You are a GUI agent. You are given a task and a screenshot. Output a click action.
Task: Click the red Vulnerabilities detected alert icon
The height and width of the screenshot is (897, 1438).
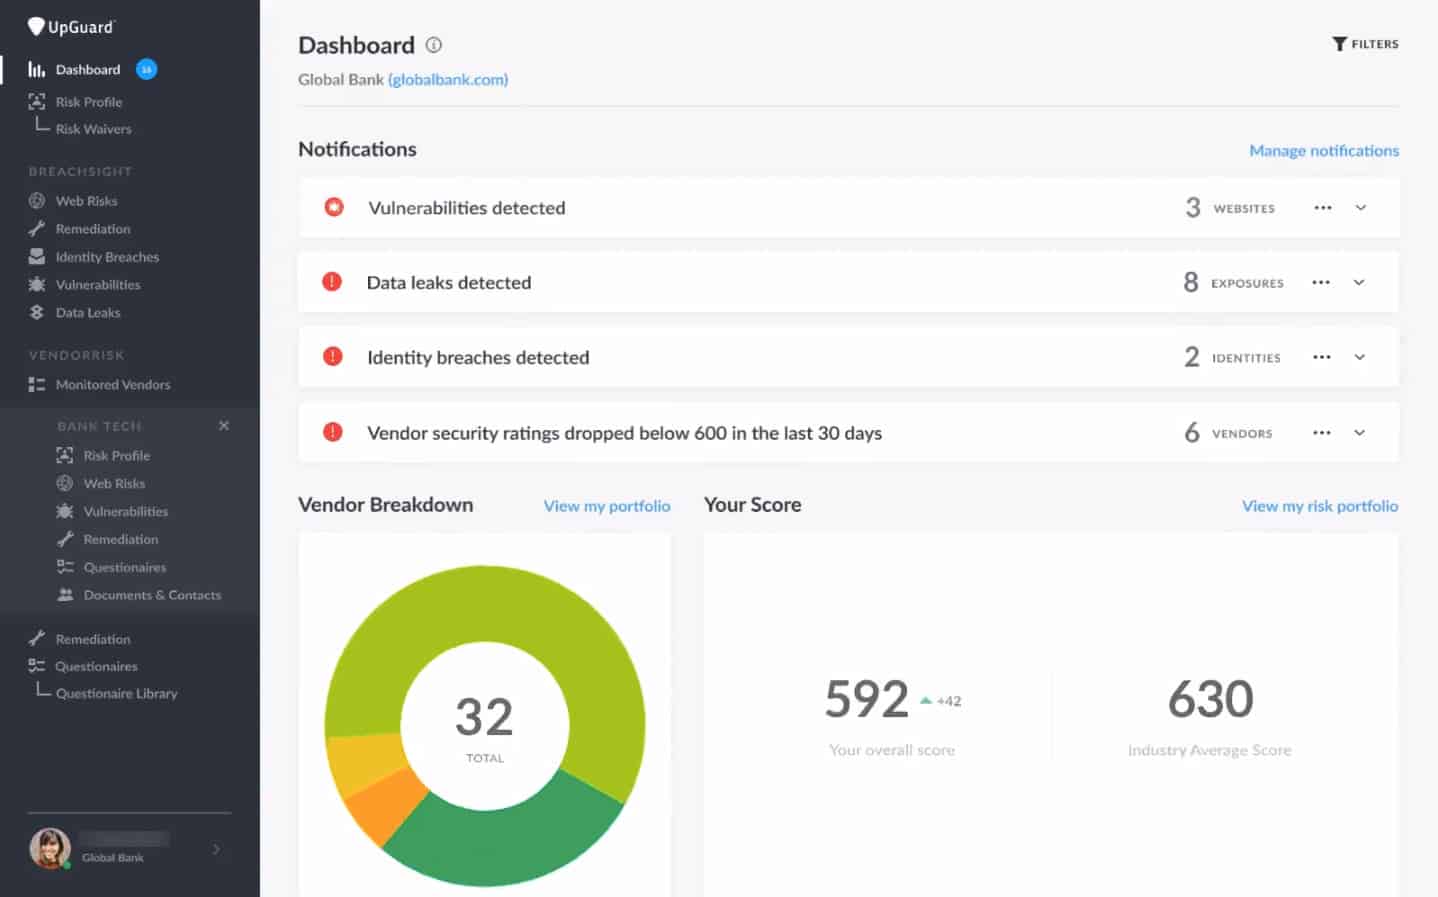click(334, 207)
